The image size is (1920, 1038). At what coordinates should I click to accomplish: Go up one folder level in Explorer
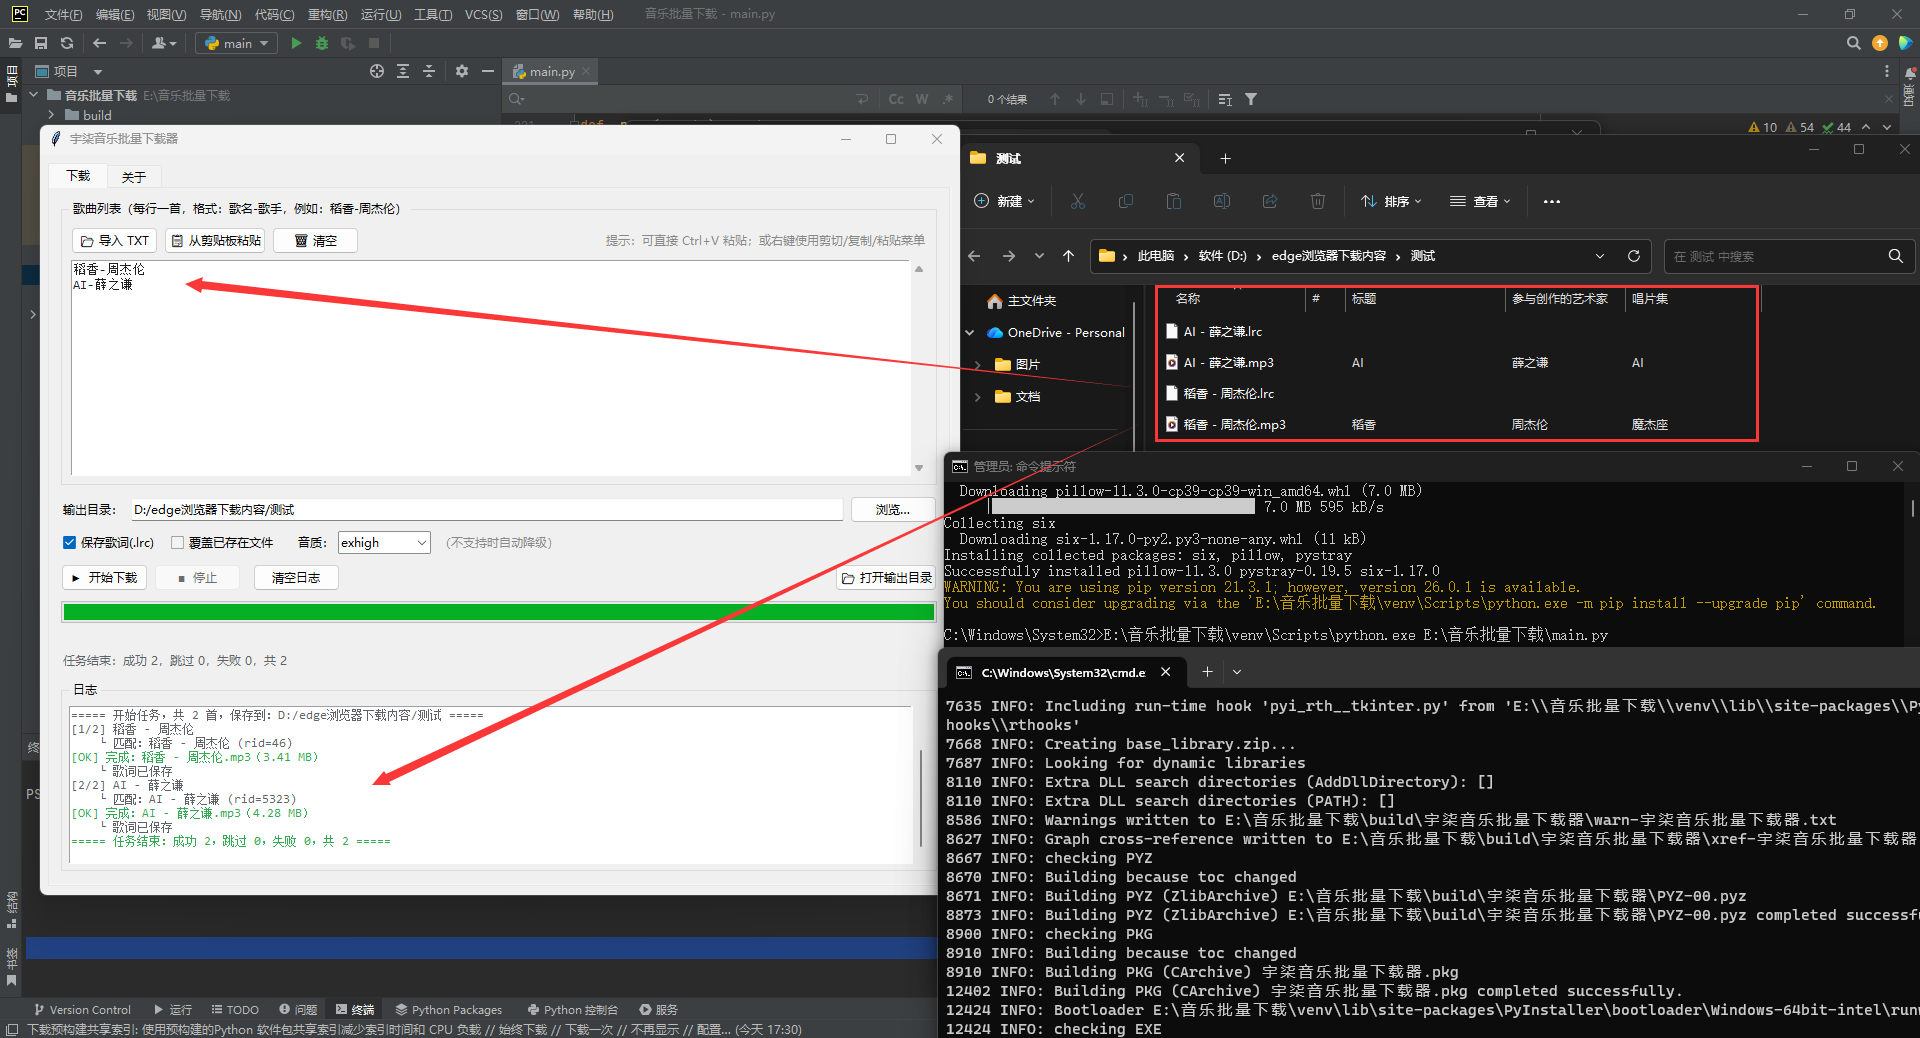[1068, 256]
